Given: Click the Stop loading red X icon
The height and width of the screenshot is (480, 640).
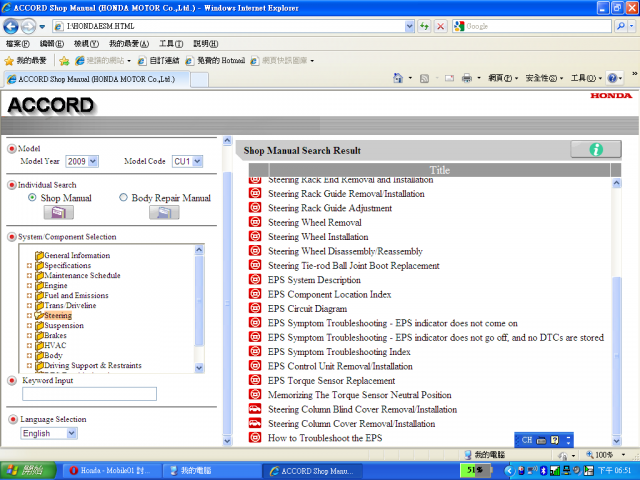Looking at the screenshot, I should point(440,27).
